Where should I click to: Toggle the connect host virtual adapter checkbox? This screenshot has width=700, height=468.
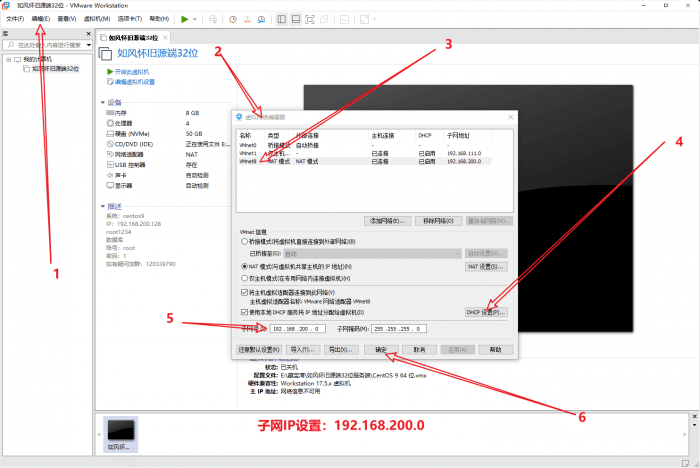pos(243,292)
